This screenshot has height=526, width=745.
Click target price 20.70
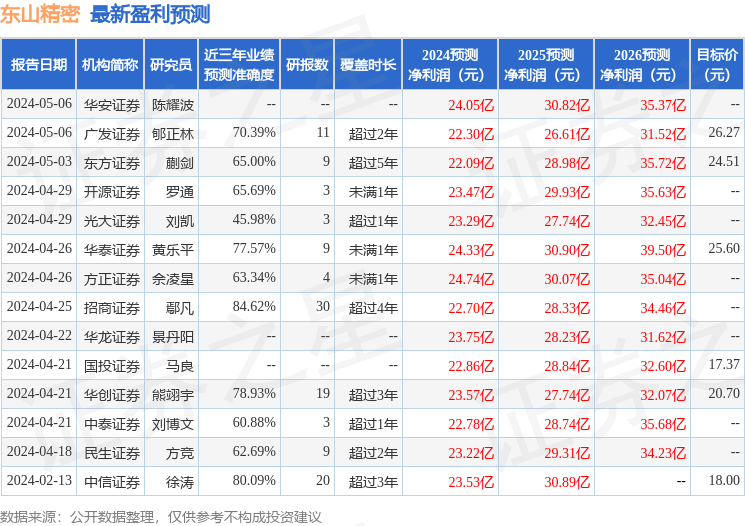pos(724,393)
